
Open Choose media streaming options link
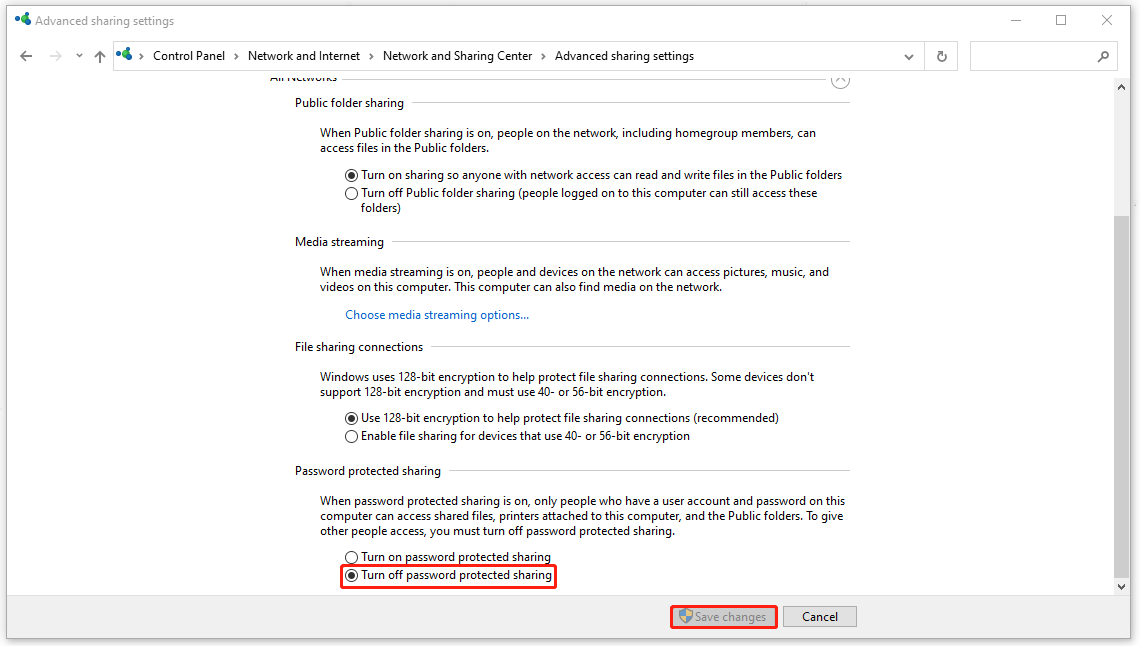pos(437,314)
